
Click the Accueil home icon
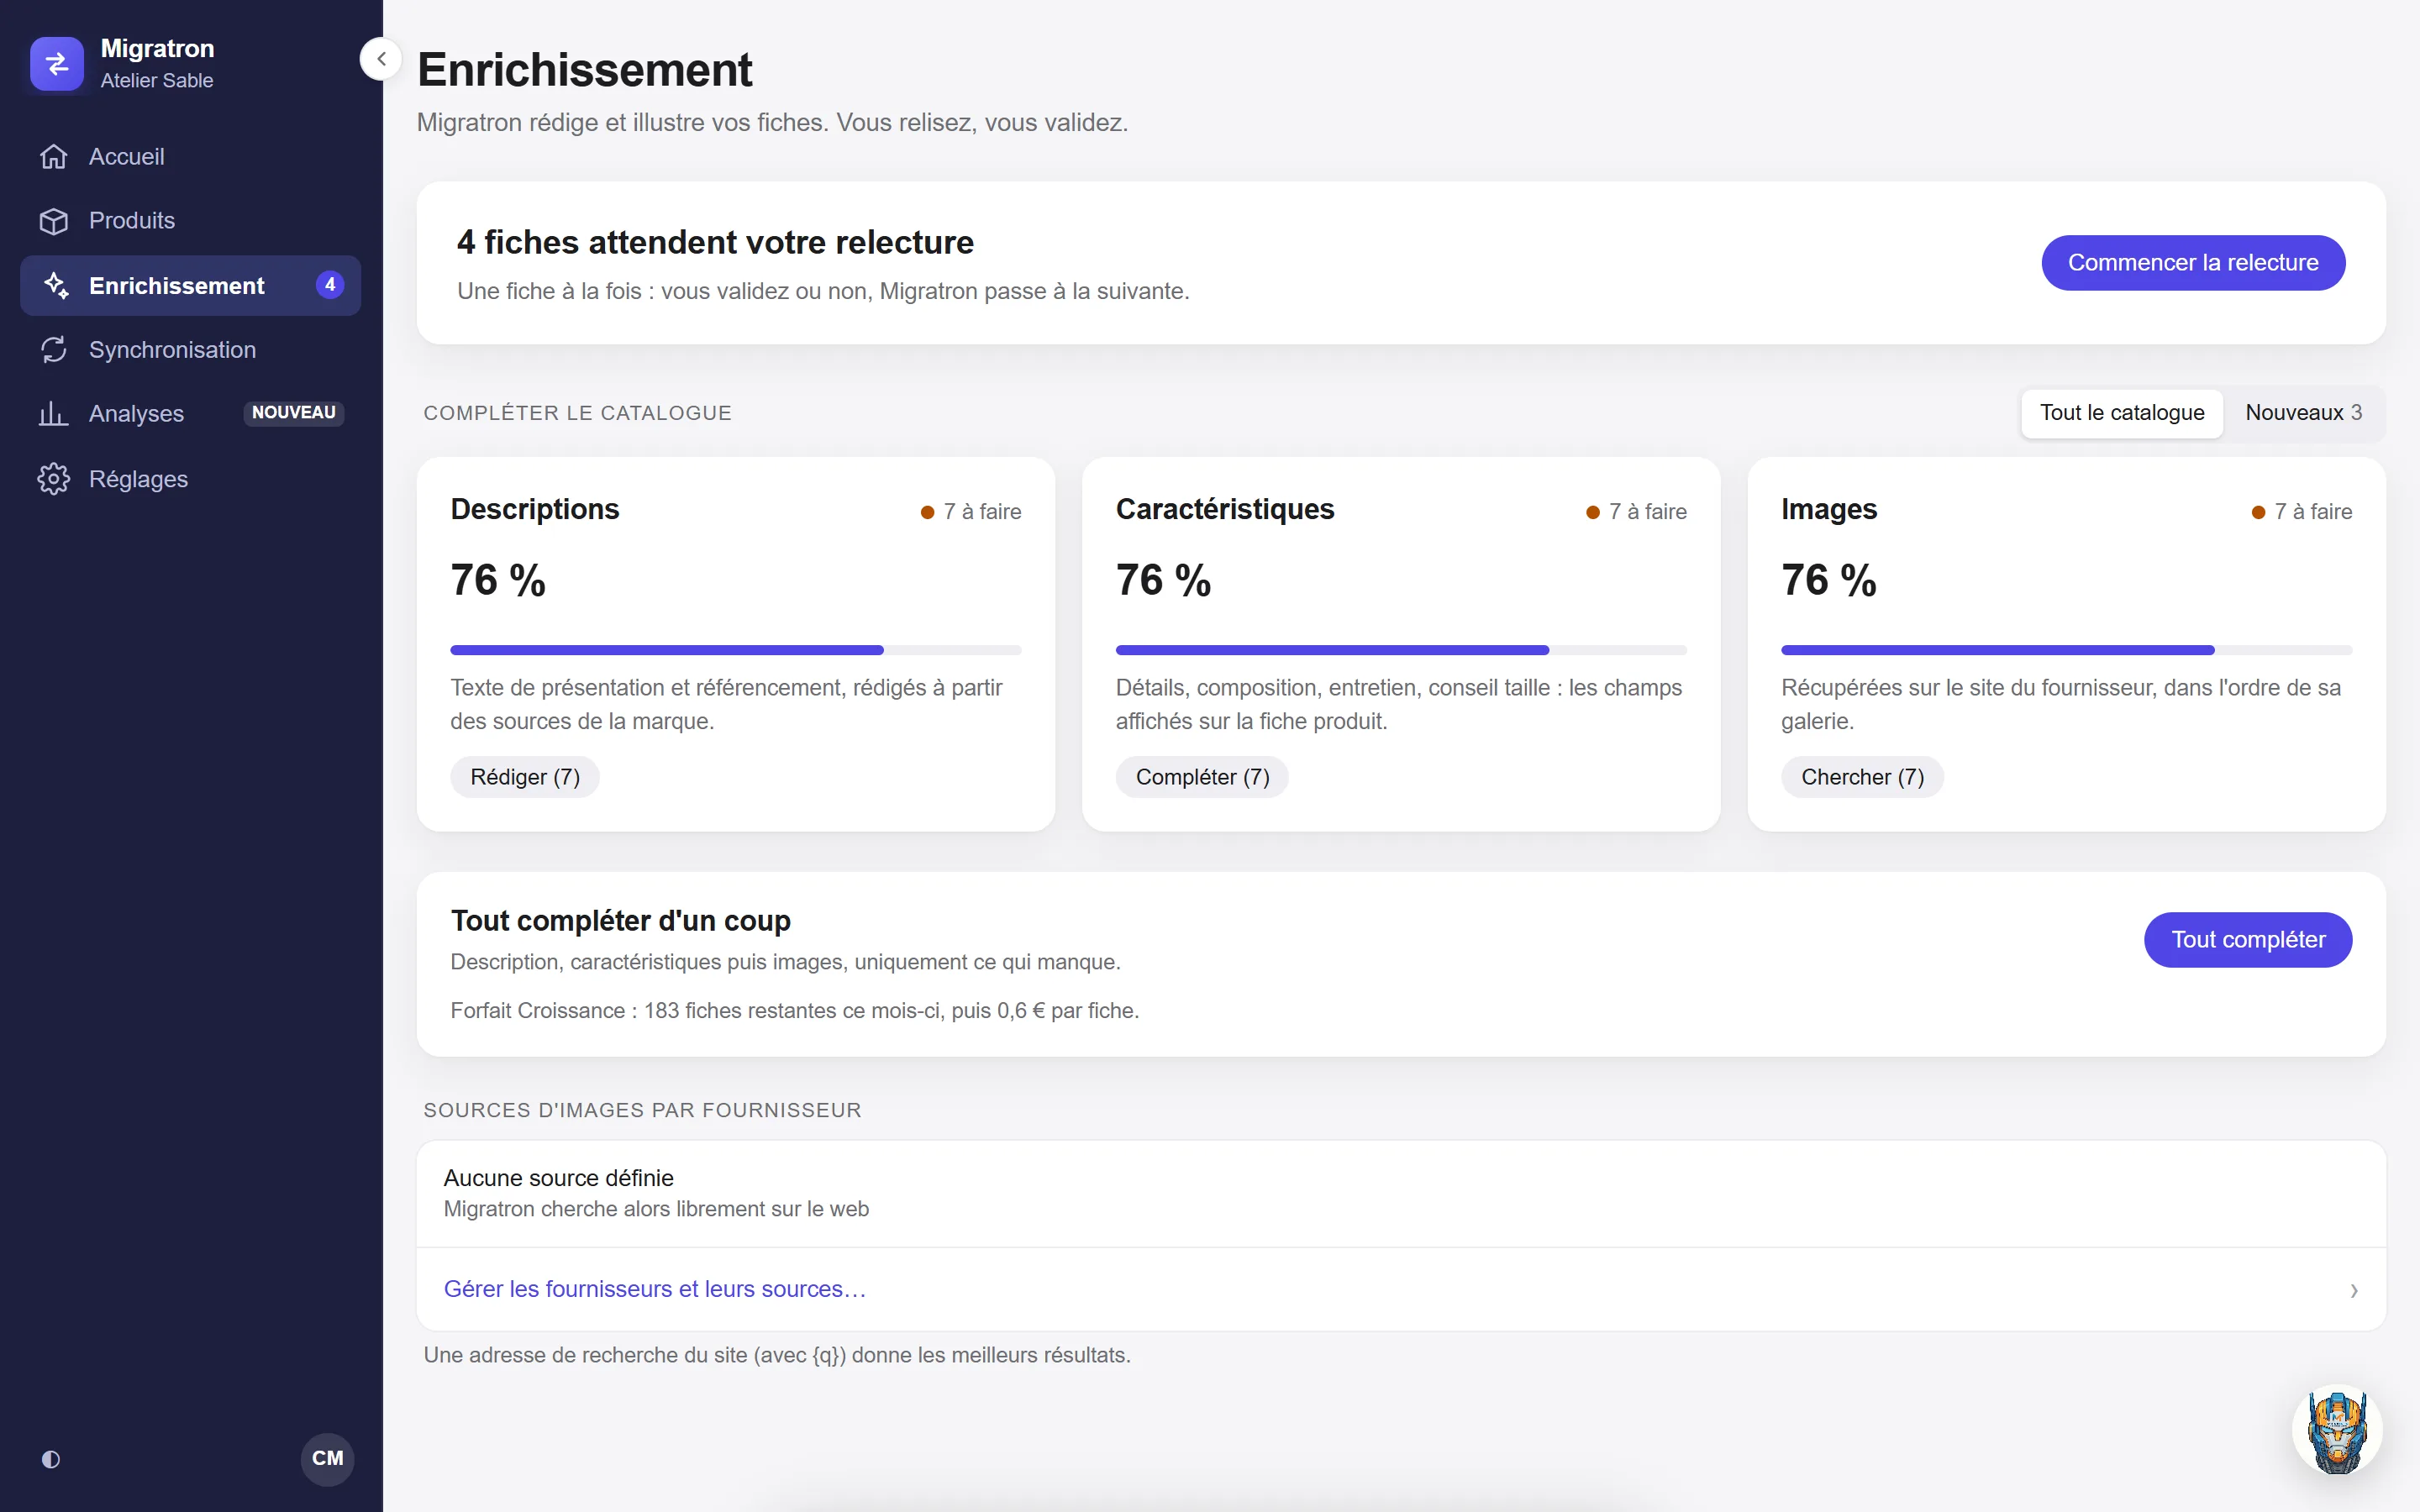[x=54, y=157]
